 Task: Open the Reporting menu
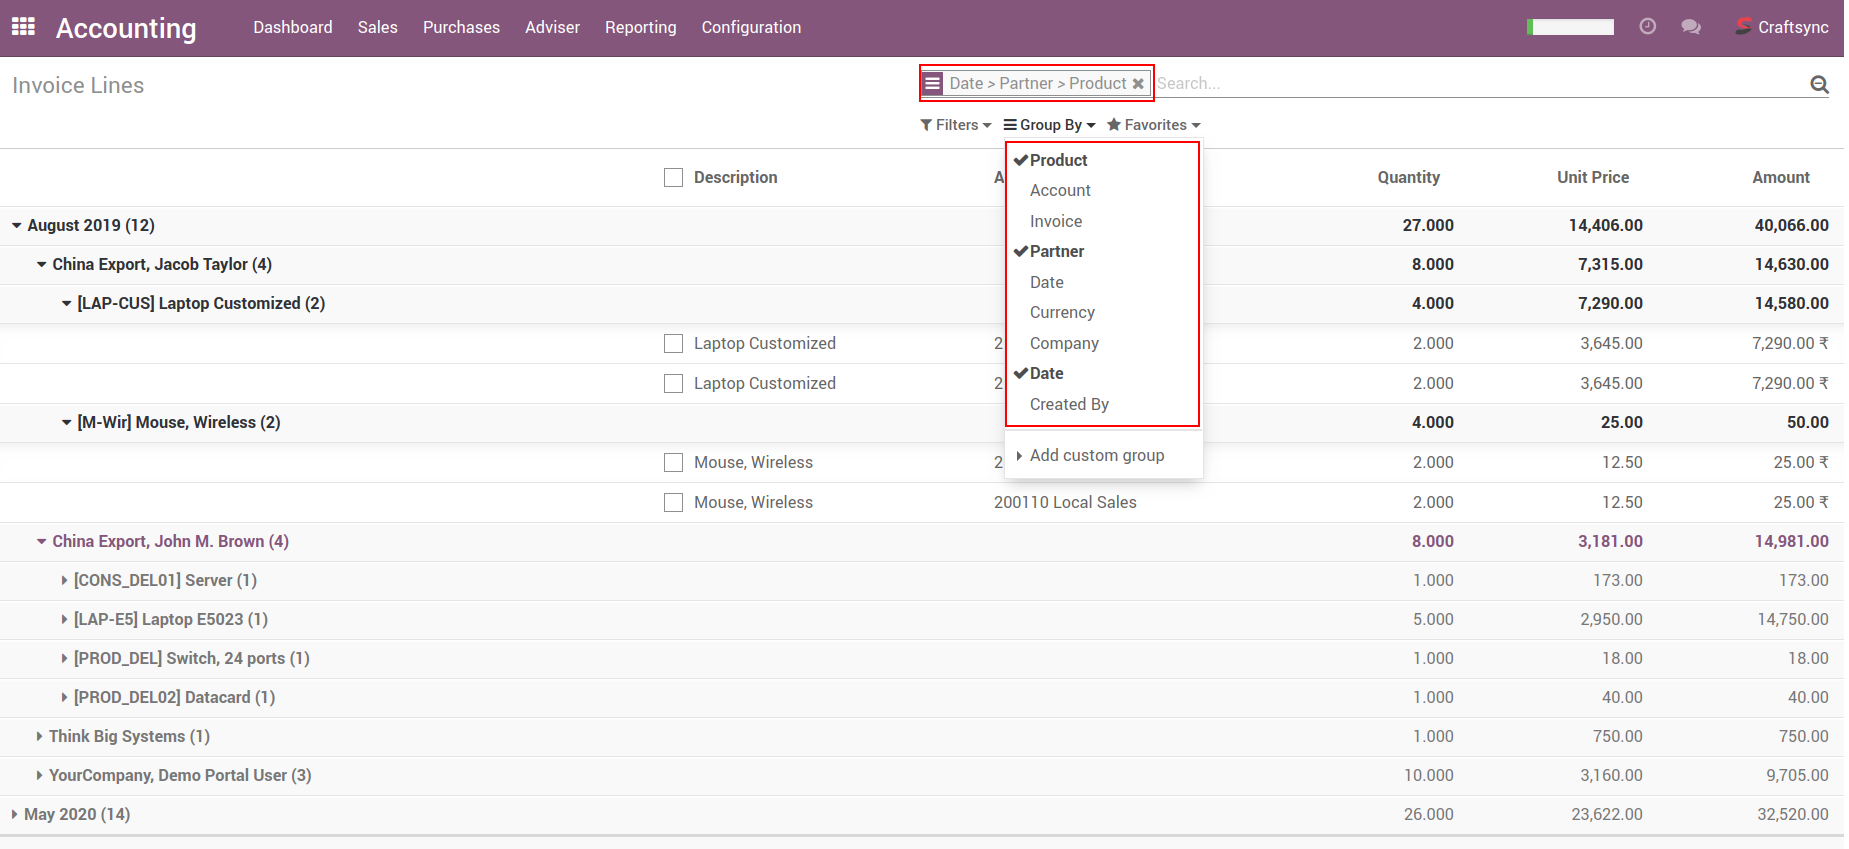pos(640,27)
